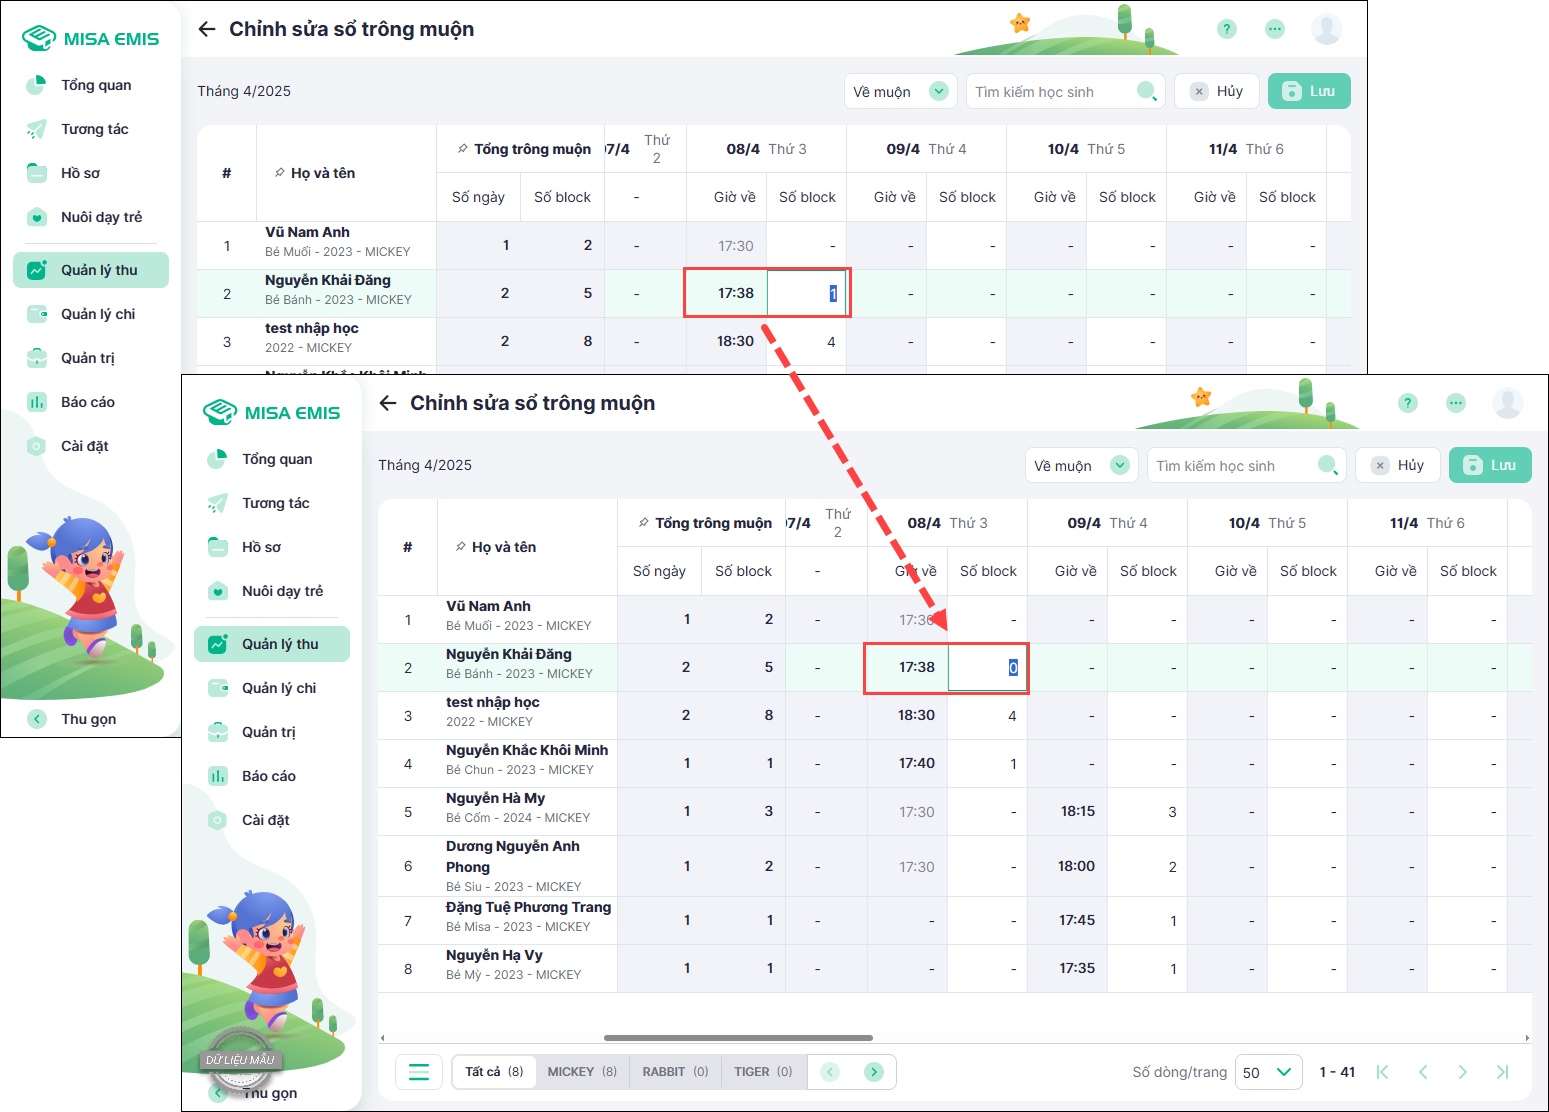Click the Số block cell showing 1 in the back window
The image size is (1549, 1112).
(807, 293)
